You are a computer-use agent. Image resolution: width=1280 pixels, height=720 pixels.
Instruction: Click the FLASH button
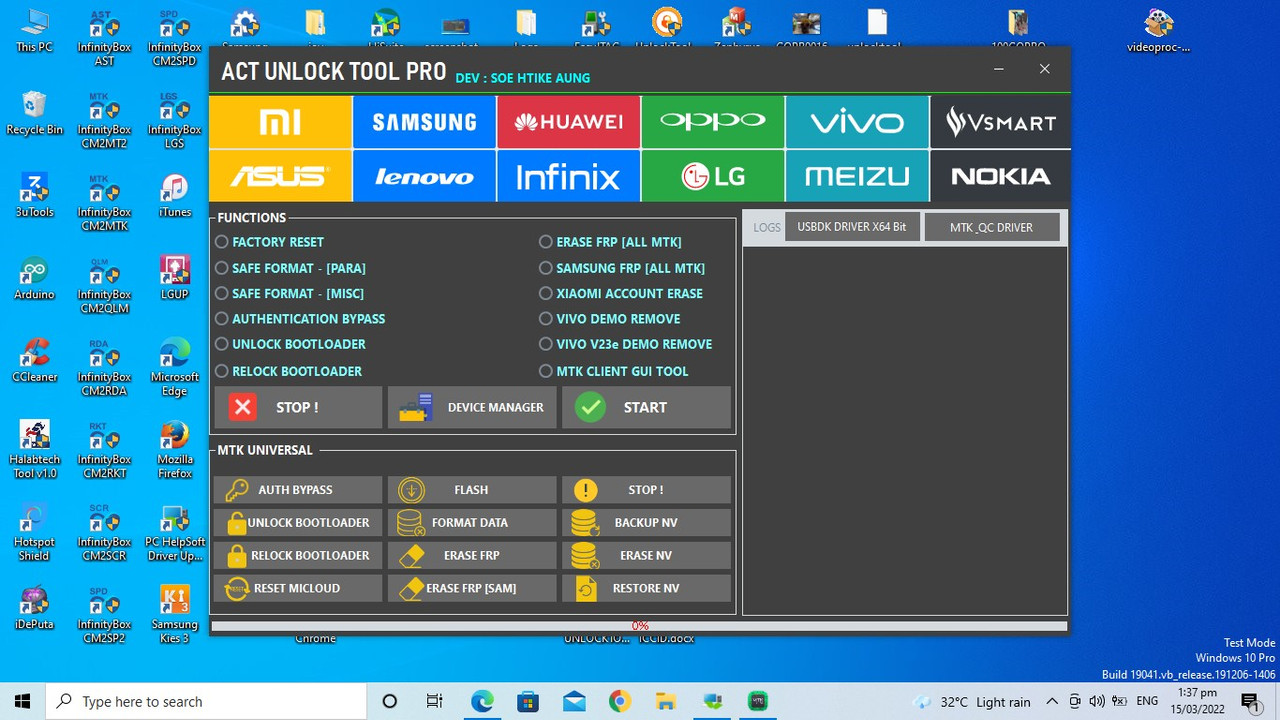point(472,490)
